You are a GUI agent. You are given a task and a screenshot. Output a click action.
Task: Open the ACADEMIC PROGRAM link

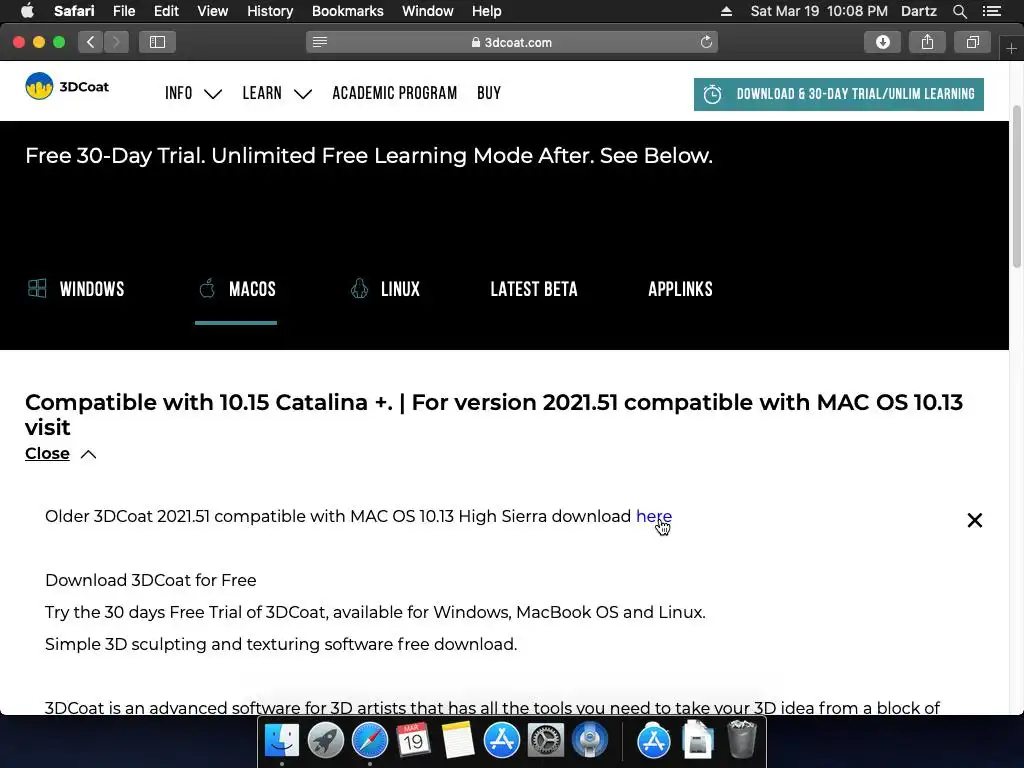[x=394, y=93]
